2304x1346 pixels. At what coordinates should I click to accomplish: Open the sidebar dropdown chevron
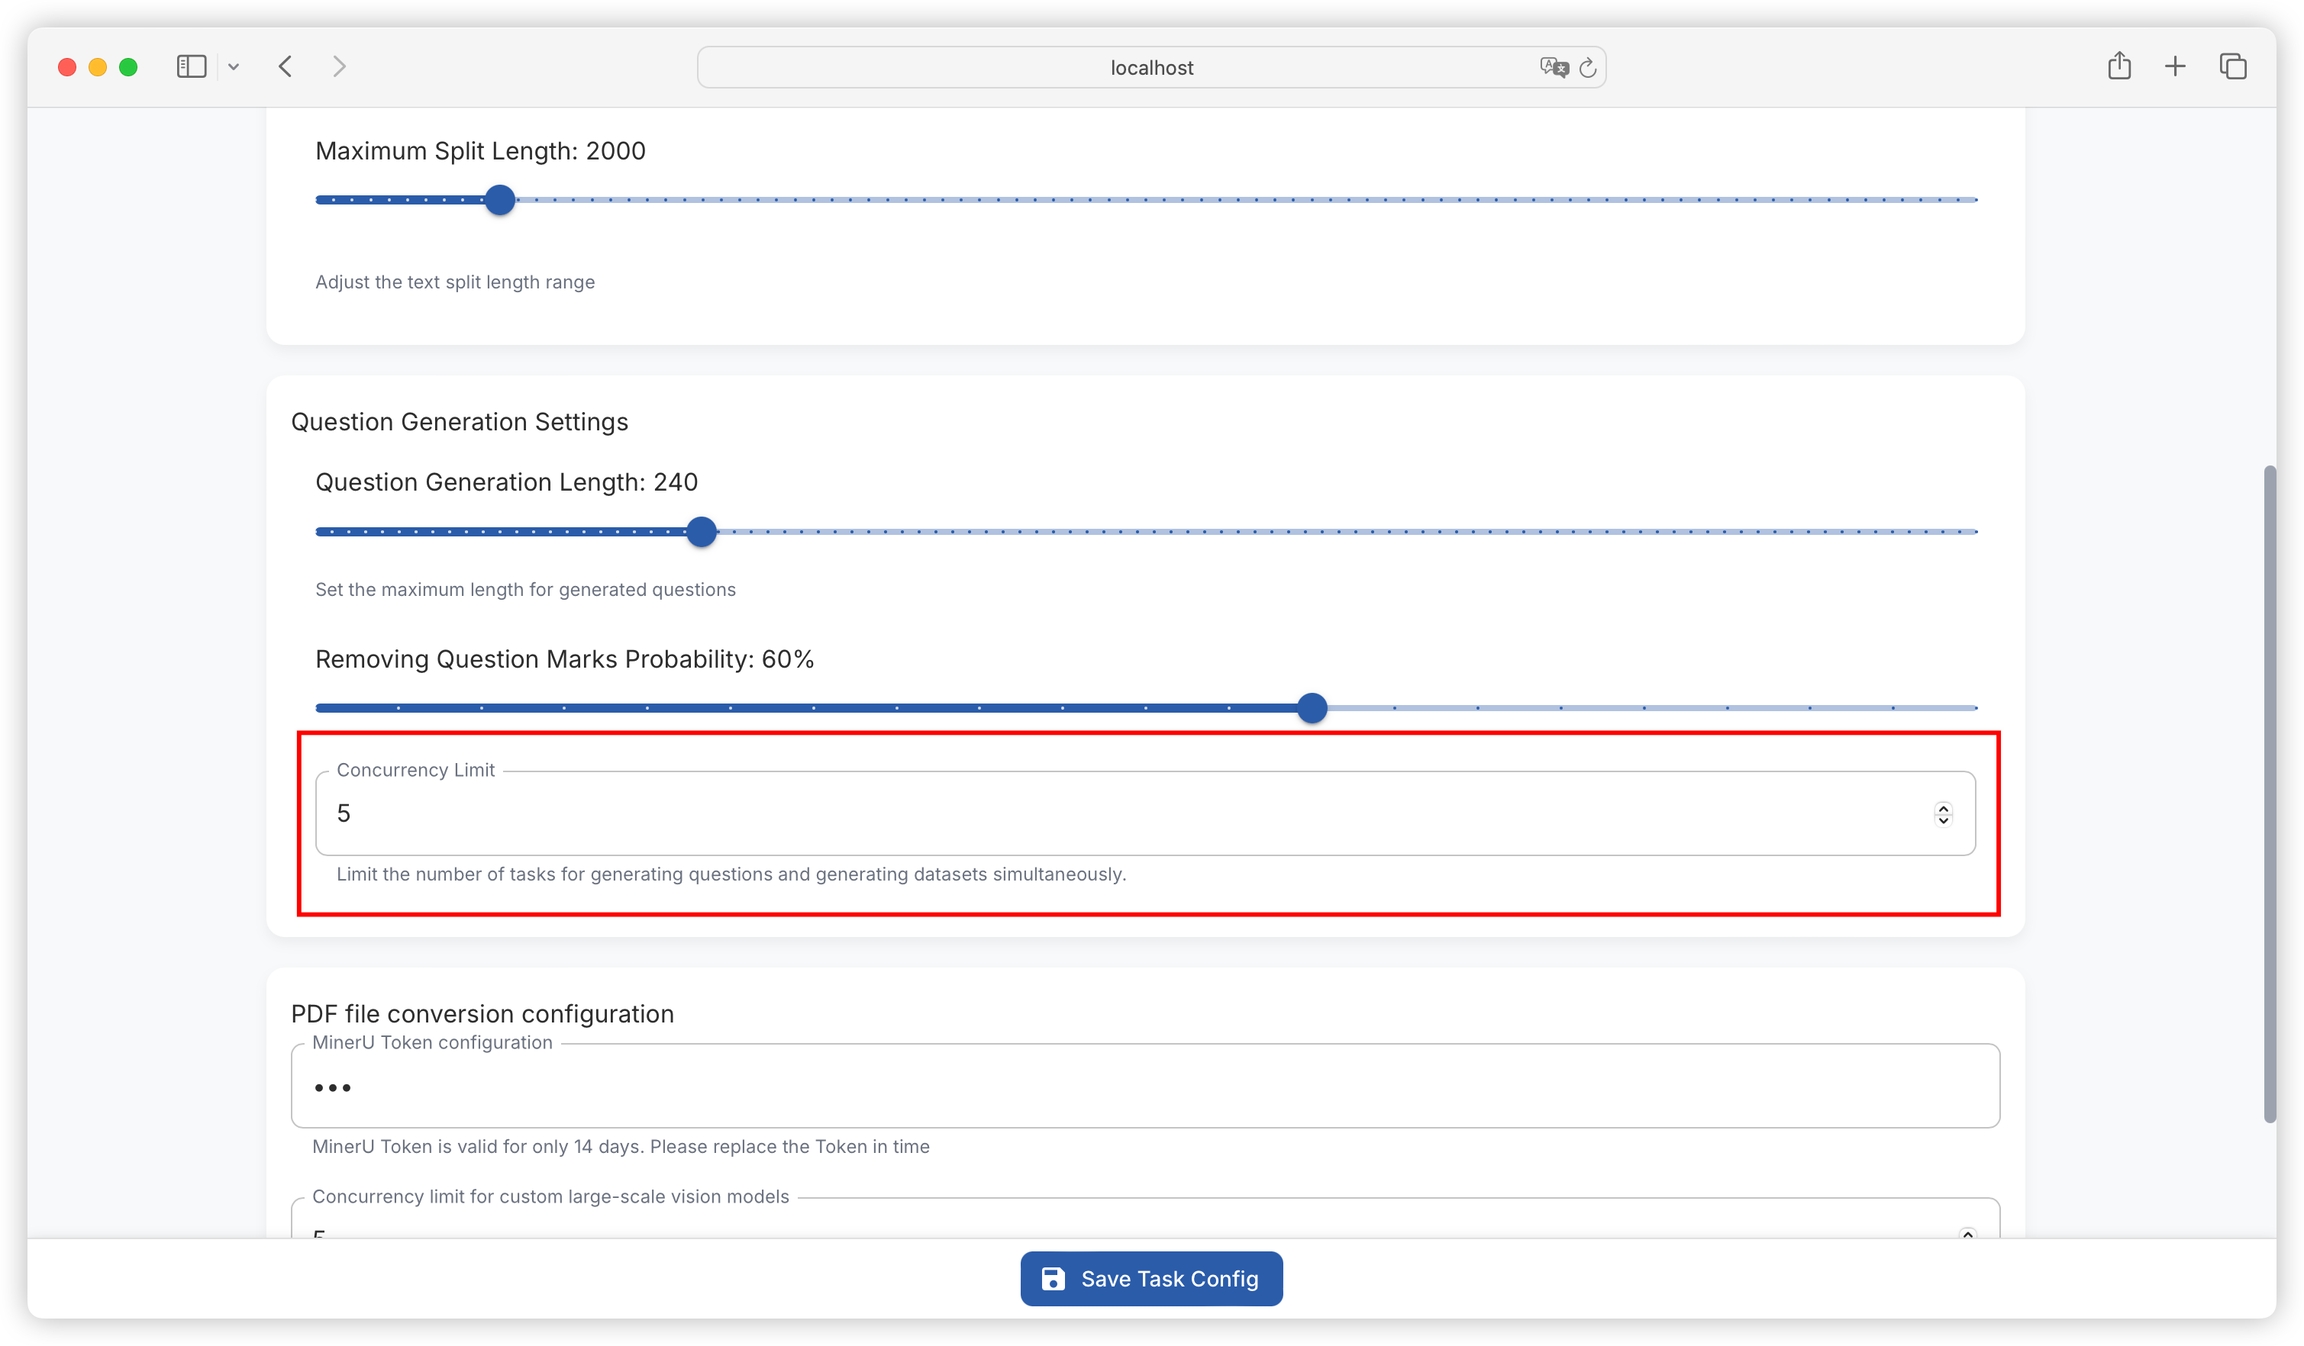(233, 67)
